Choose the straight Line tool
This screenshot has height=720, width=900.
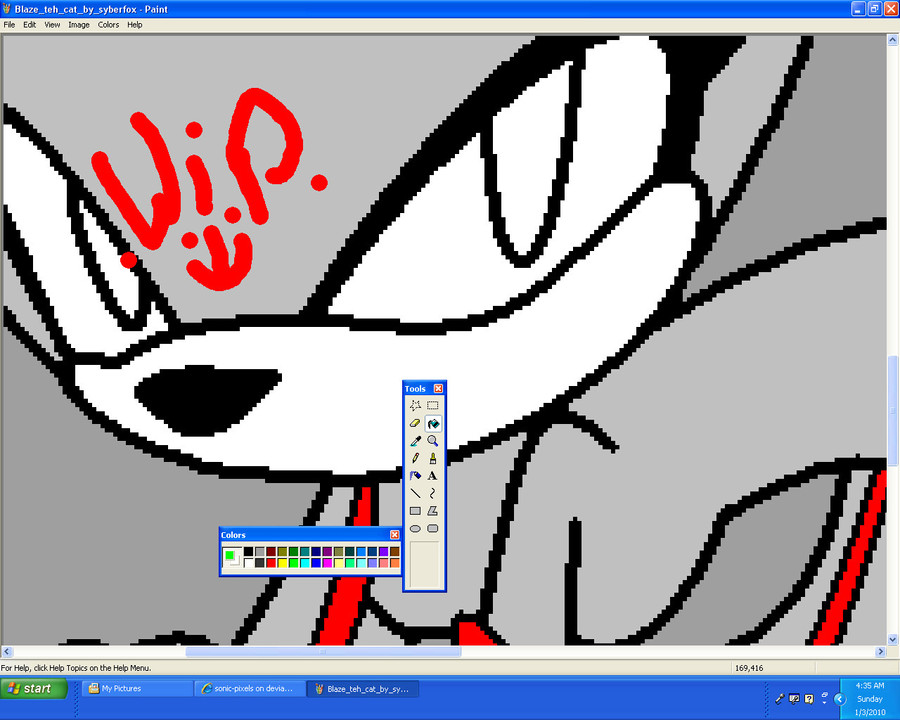coord(416,493)
